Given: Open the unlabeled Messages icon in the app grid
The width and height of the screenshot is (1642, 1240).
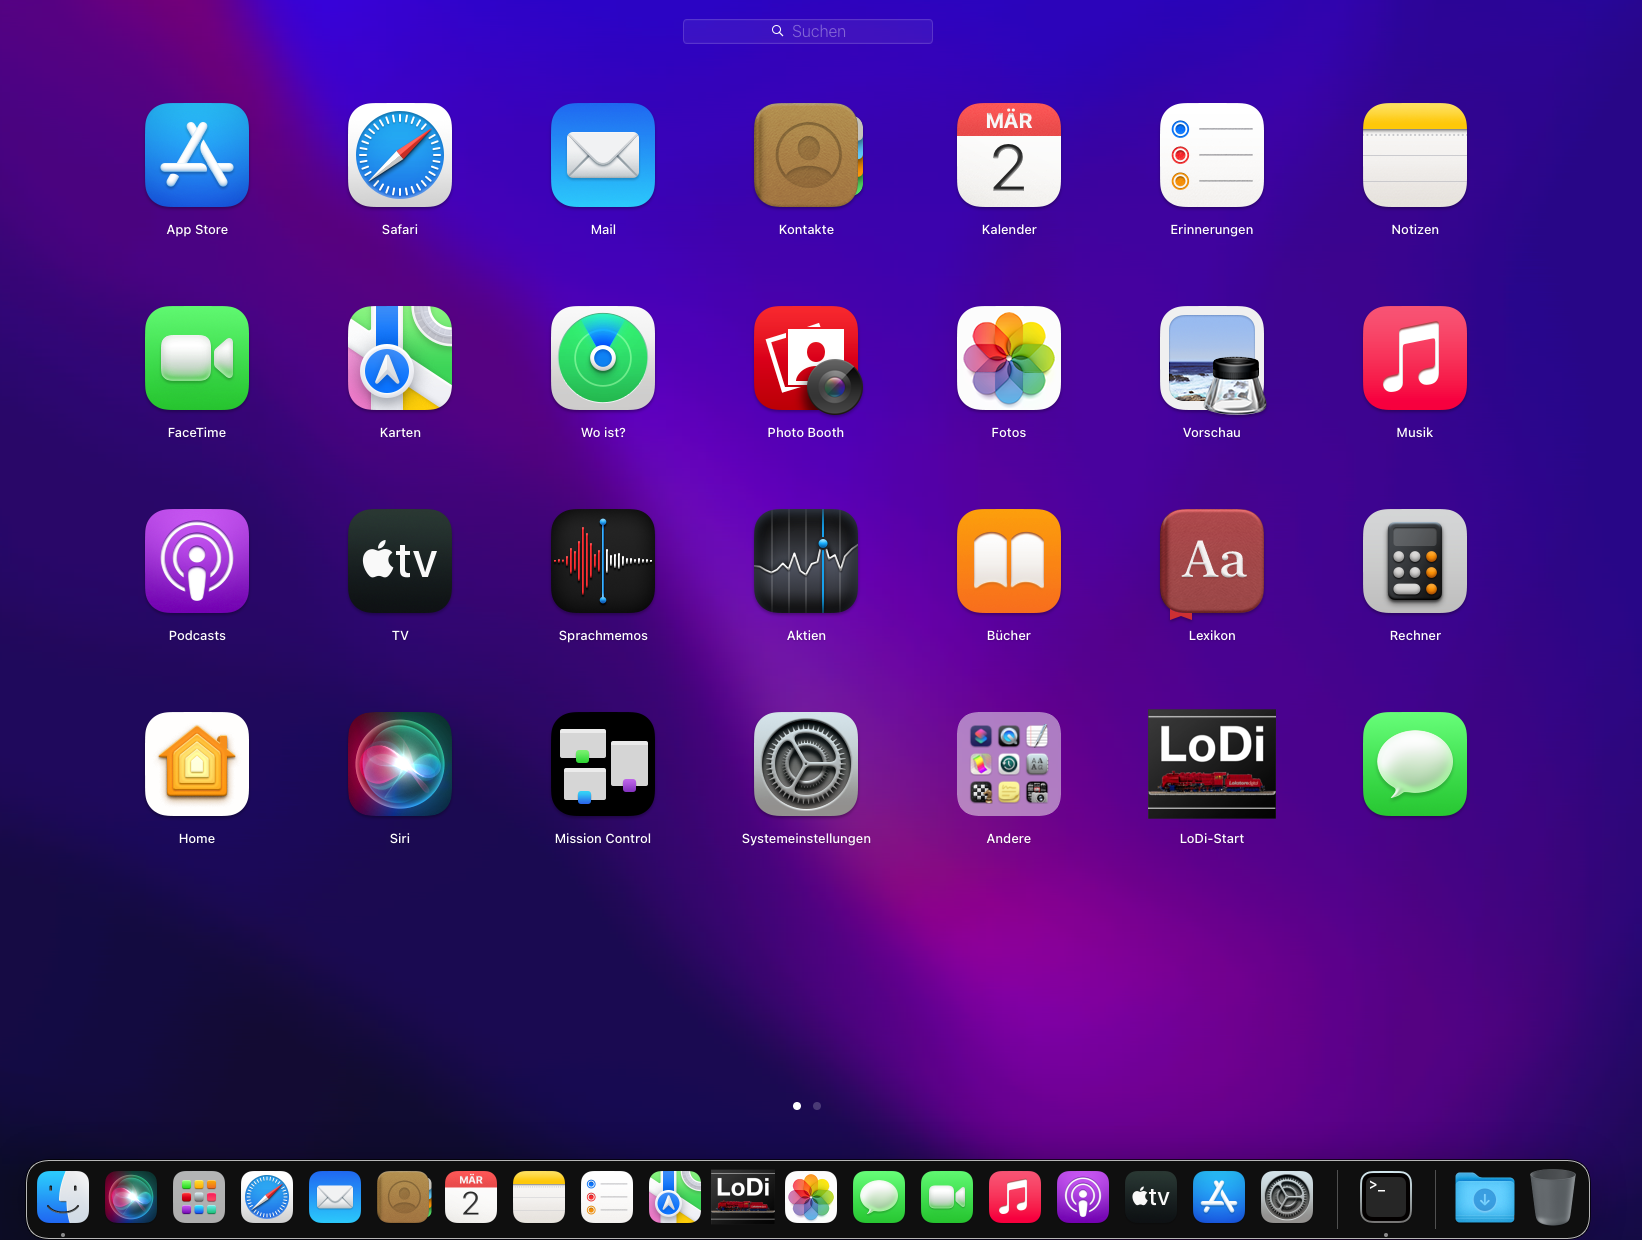Looking at the screenshot, I should [1415, 764].
